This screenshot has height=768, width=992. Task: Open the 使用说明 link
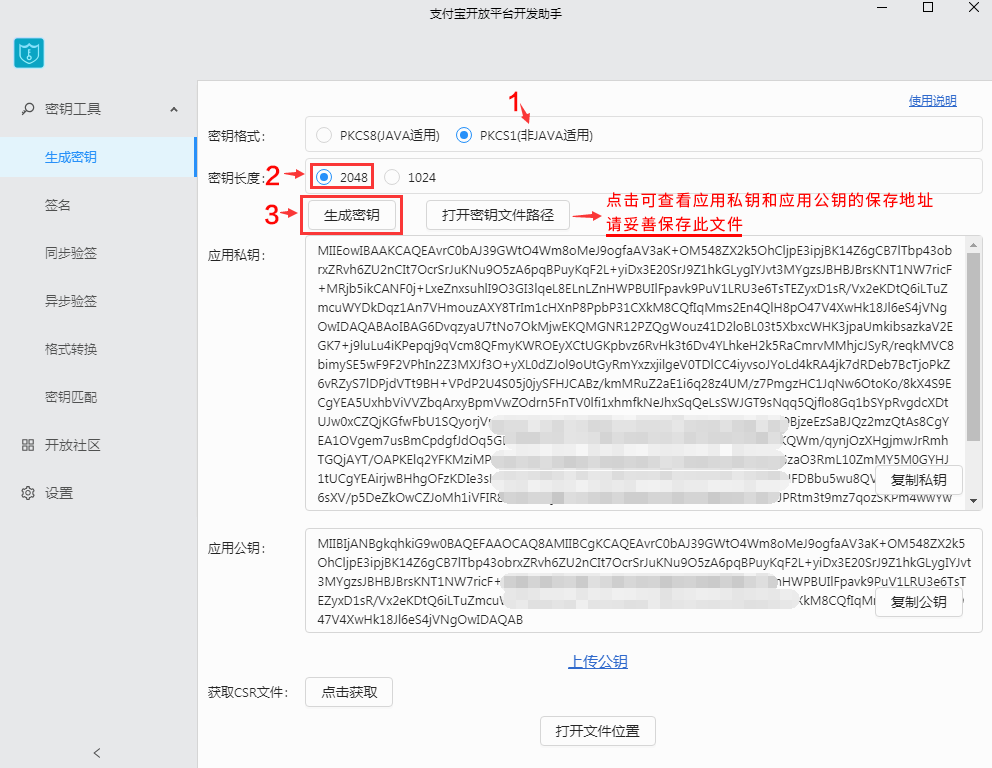tap(933, 101)
